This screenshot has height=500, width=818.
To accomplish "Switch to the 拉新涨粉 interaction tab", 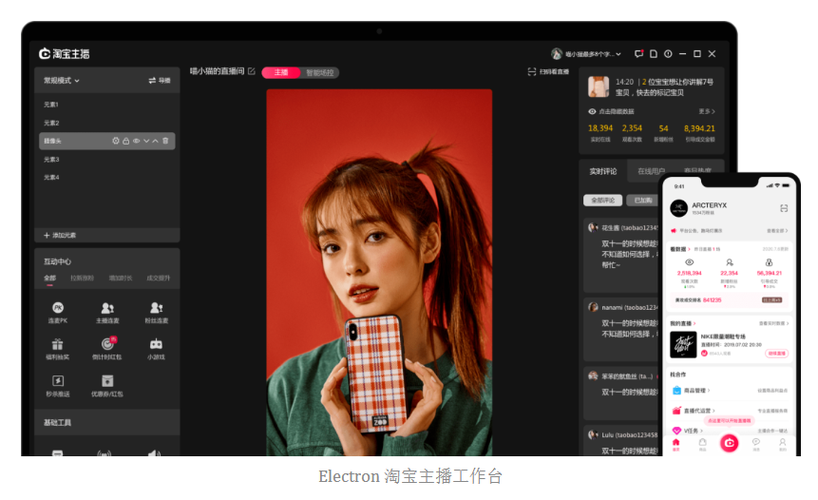I will 82,278.
